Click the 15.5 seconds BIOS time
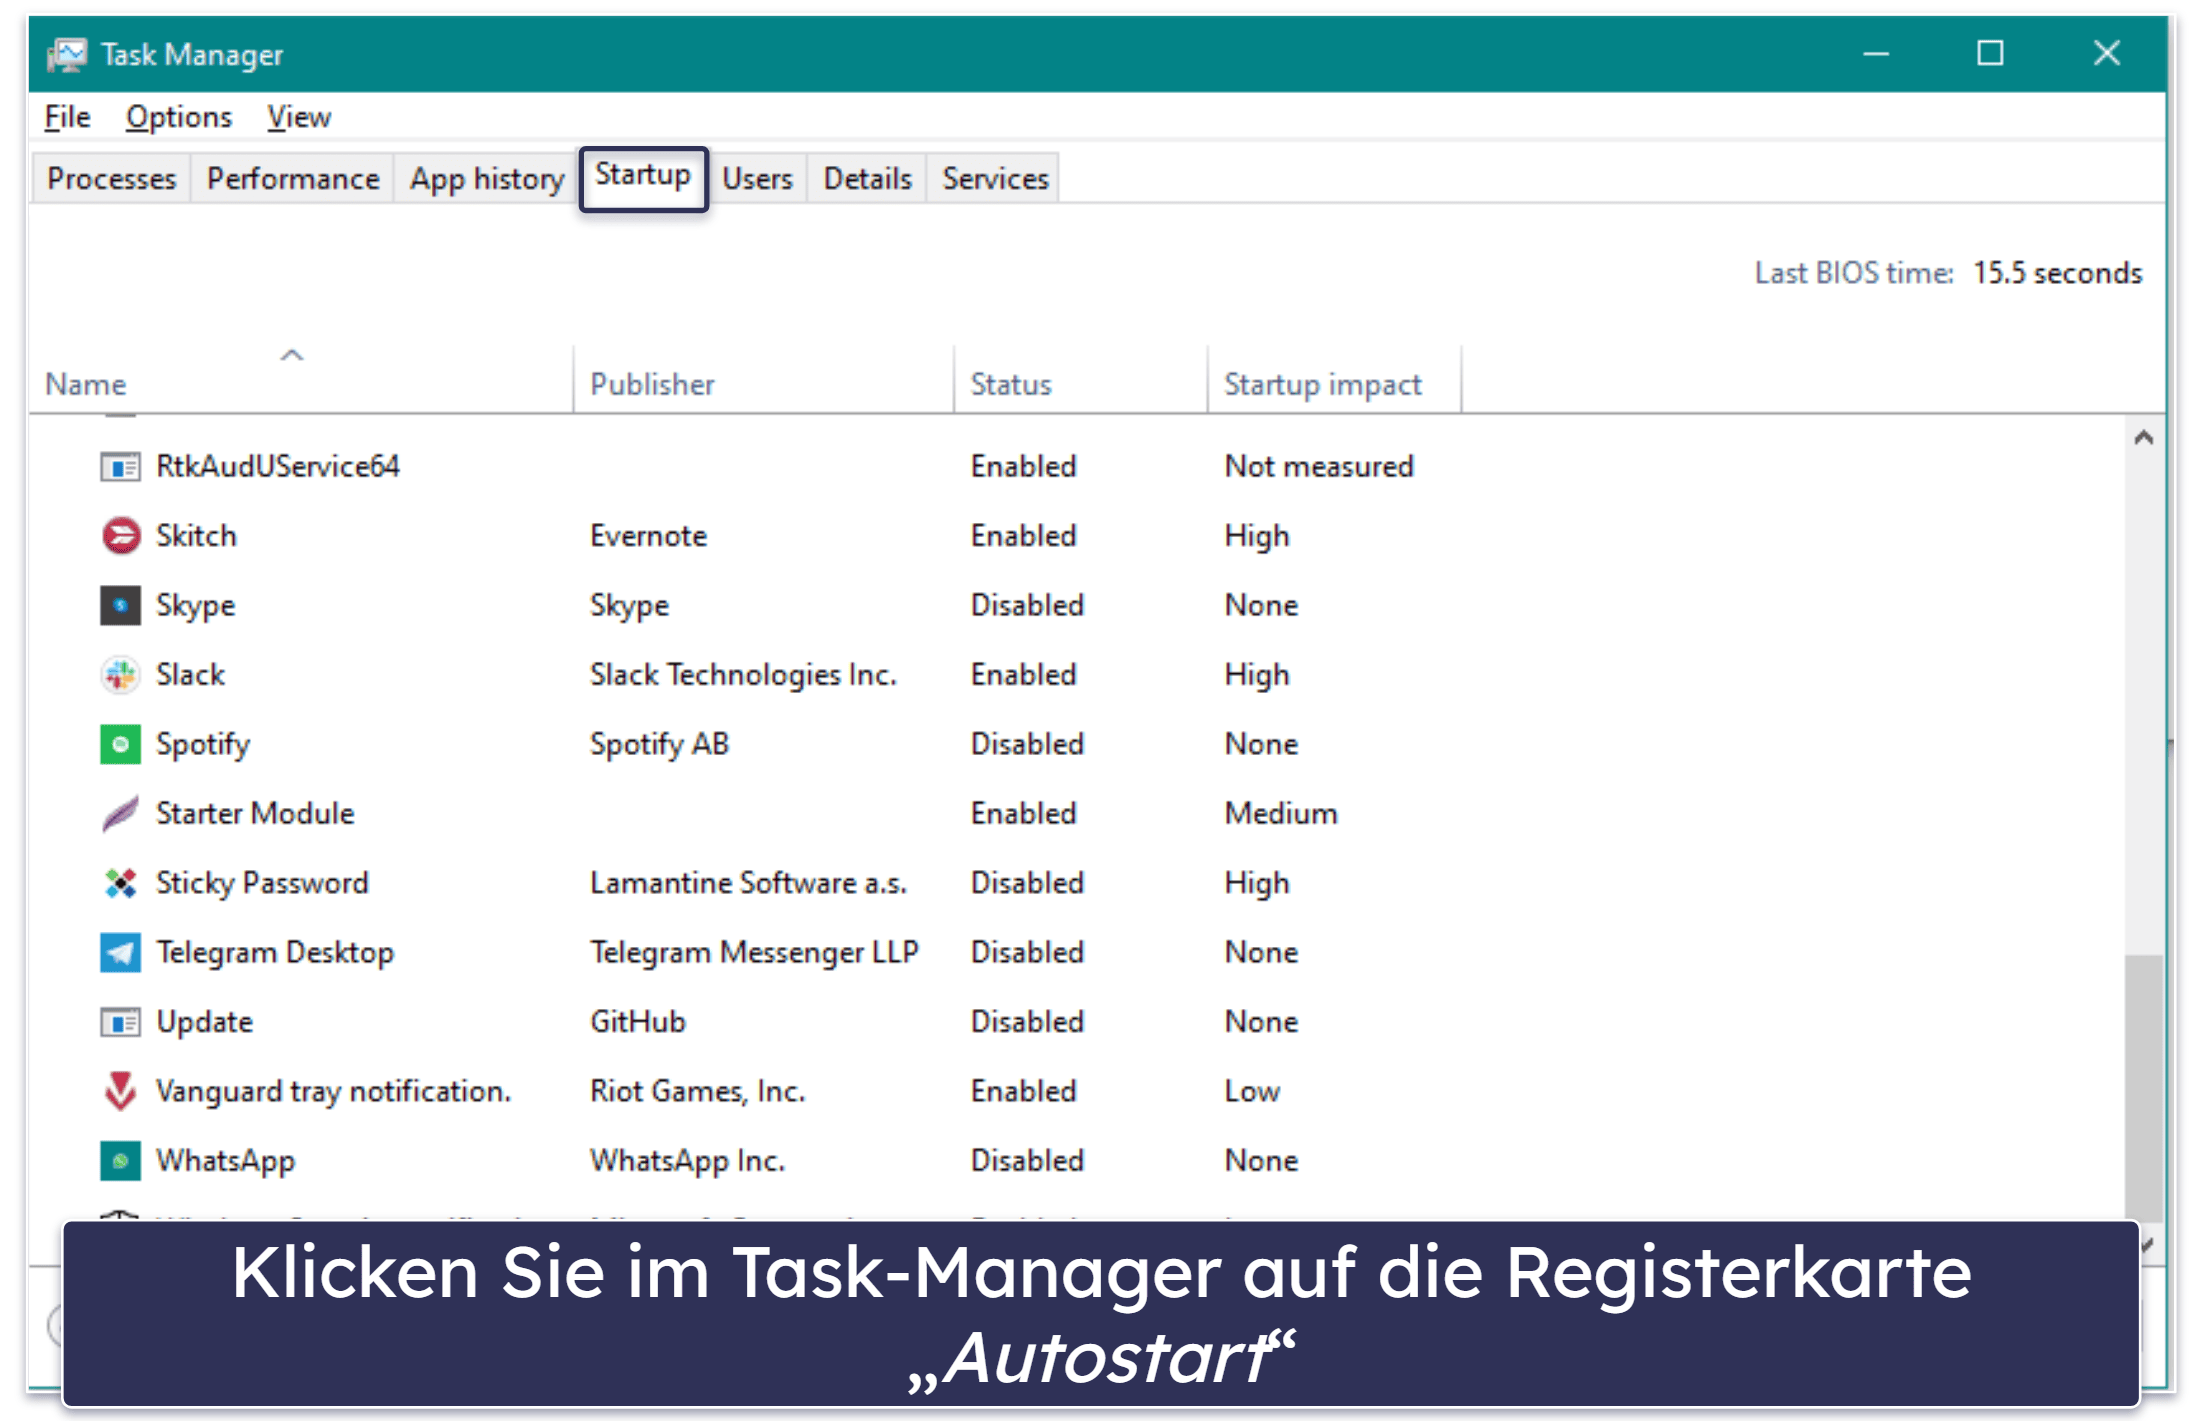Screen dimensions: 2202x1421 (2057, 273)
